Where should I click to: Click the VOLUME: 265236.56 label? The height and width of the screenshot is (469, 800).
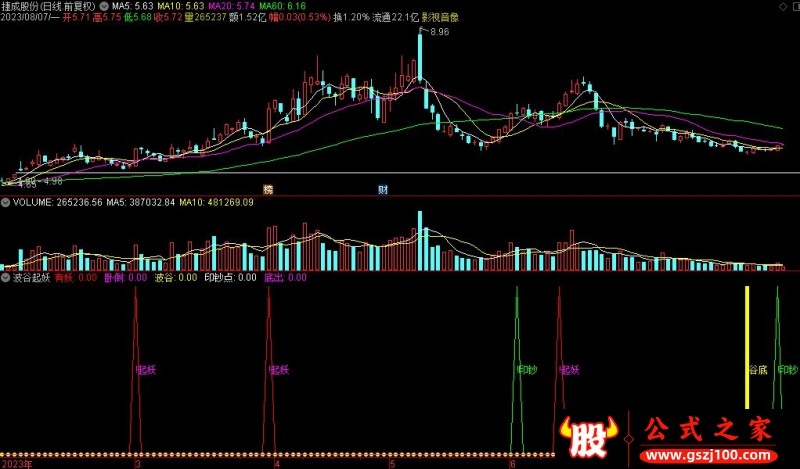pyautogui.click(x=58, y=203)
